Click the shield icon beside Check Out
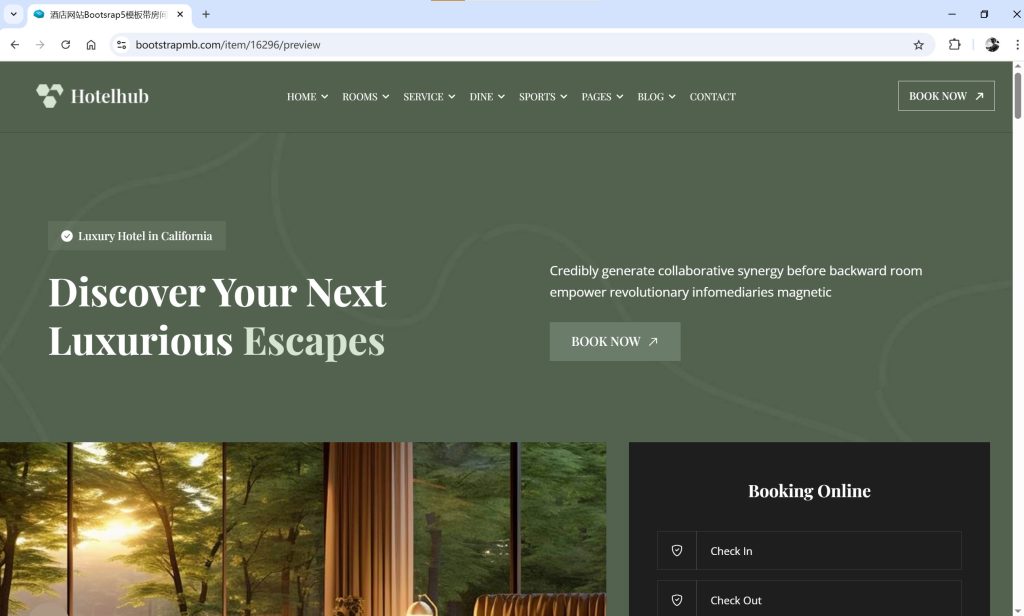 (677, 600)
